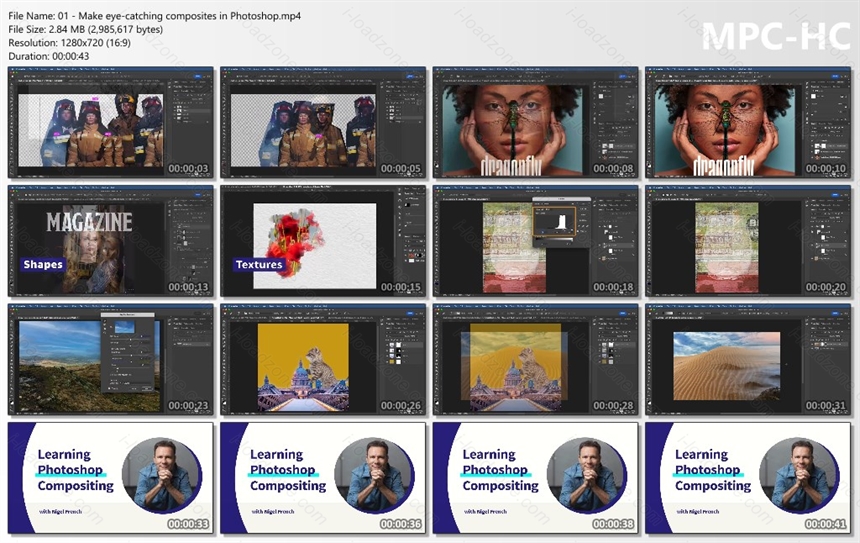Click the thumbnail with timestamp 00:00:10

pos(748,122)
